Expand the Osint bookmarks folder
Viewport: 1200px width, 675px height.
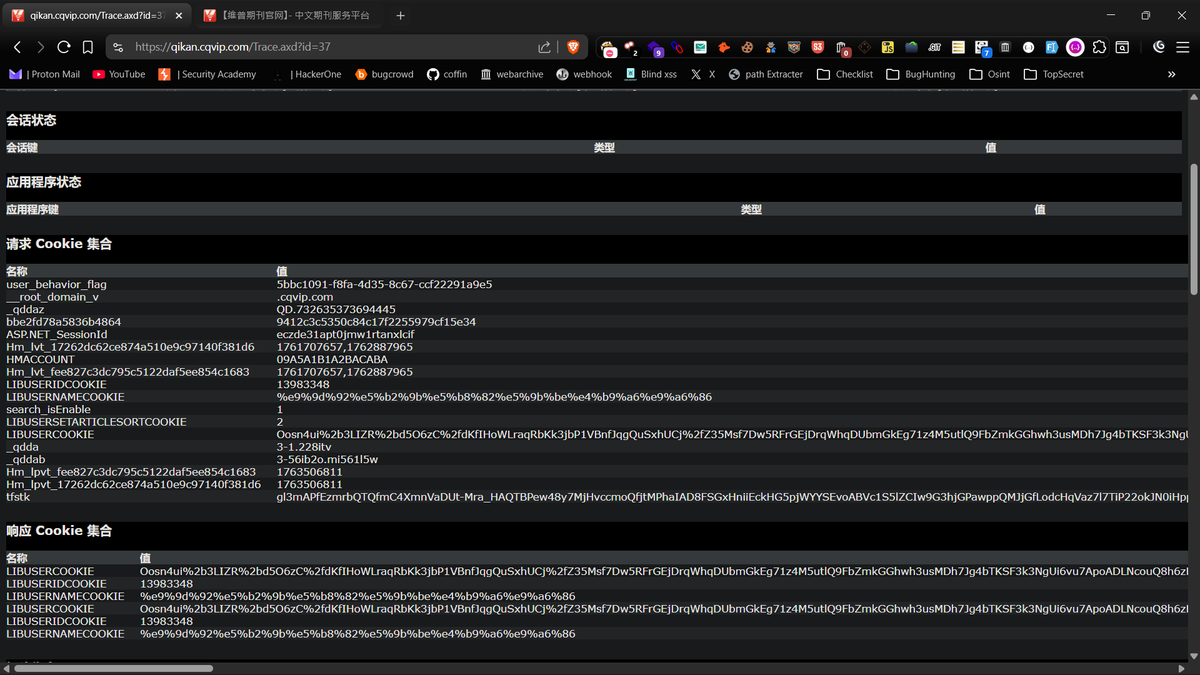pos(989,74)
